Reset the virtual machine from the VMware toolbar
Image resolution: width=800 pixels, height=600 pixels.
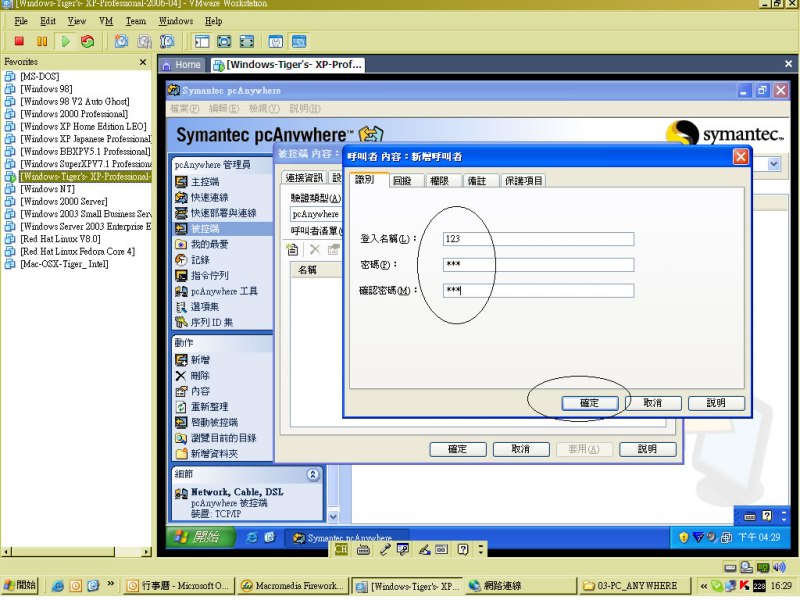tap(88, 41)
